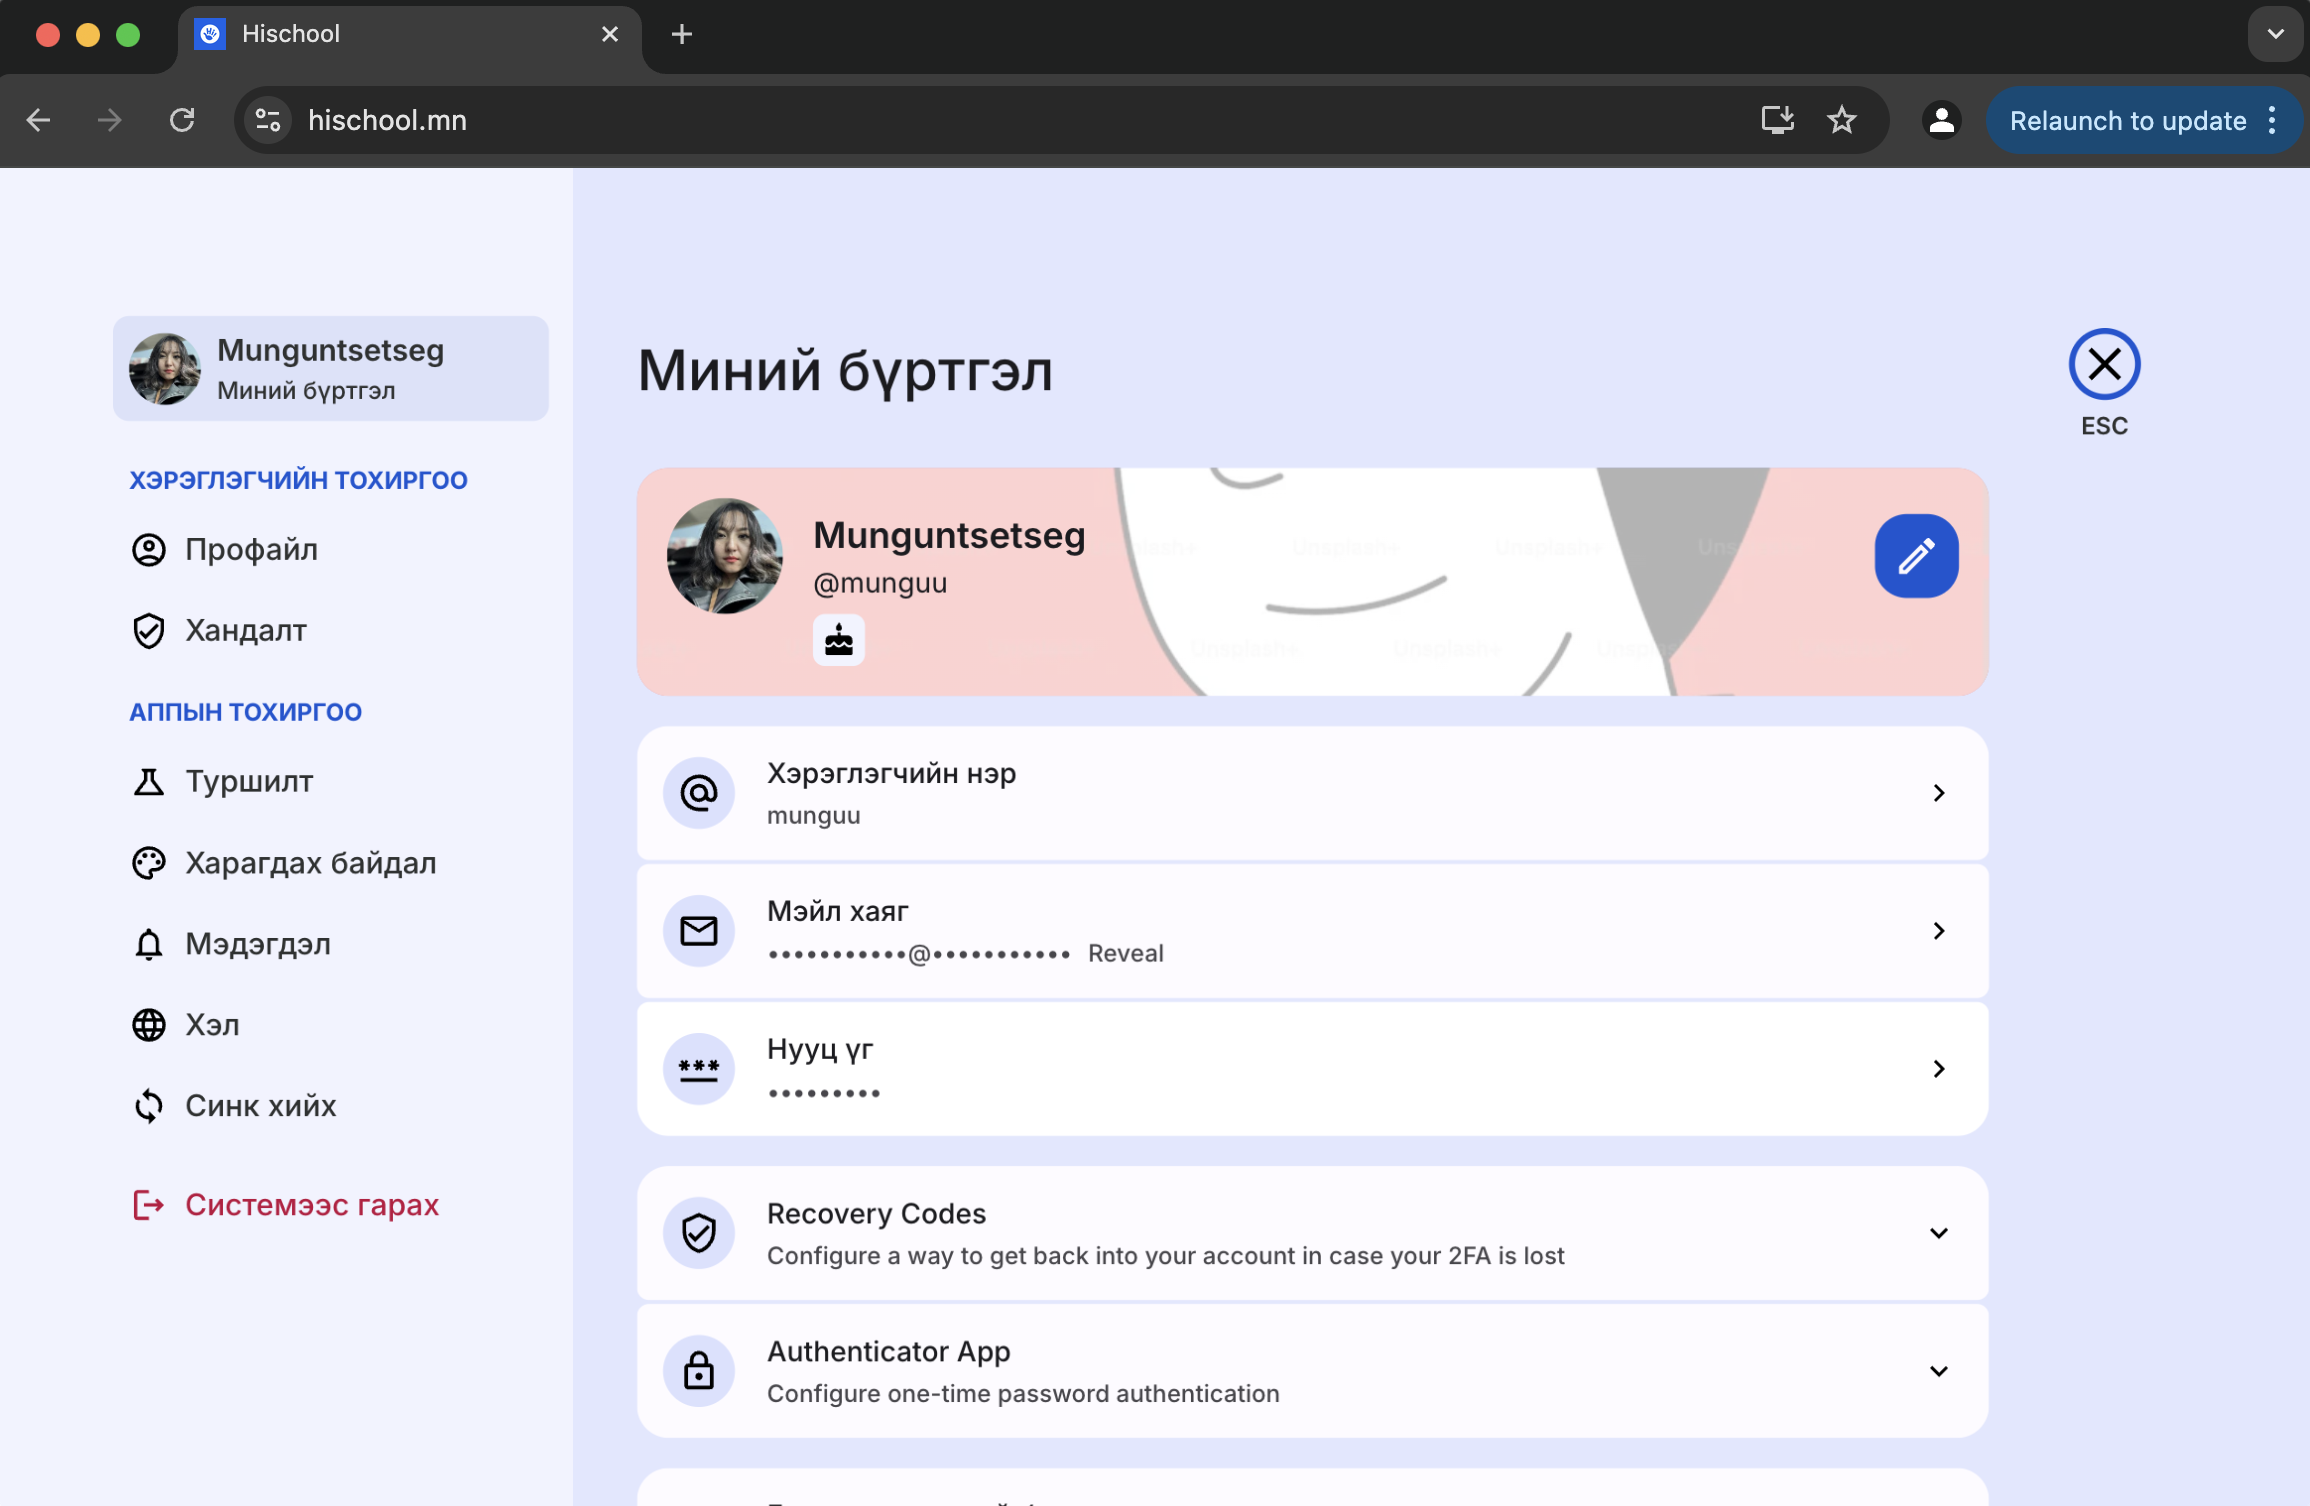2310x1506 pixels.
Task: Close settings with the ESC X button
Action: coord(2103,364)
